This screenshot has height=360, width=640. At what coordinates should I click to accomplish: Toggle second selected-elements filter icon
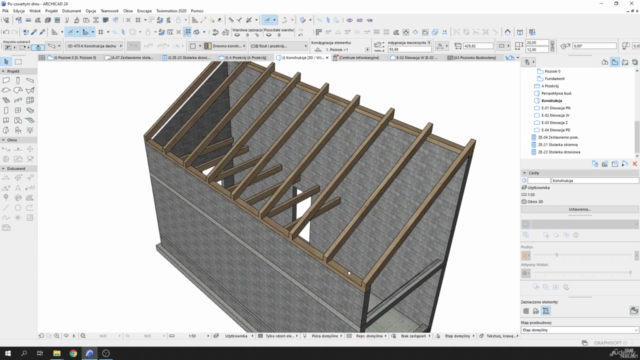[x=536, y=311]
